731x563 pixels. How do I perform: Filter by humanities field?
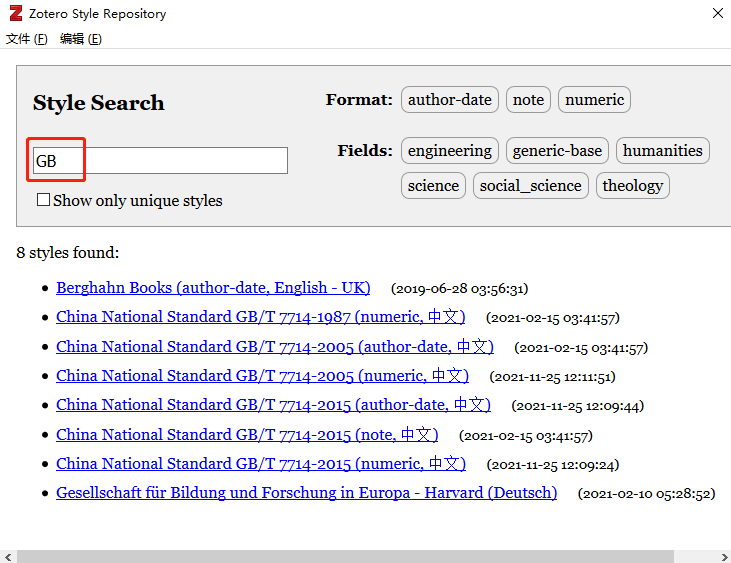pyautogui.click(x=662, y=151)
